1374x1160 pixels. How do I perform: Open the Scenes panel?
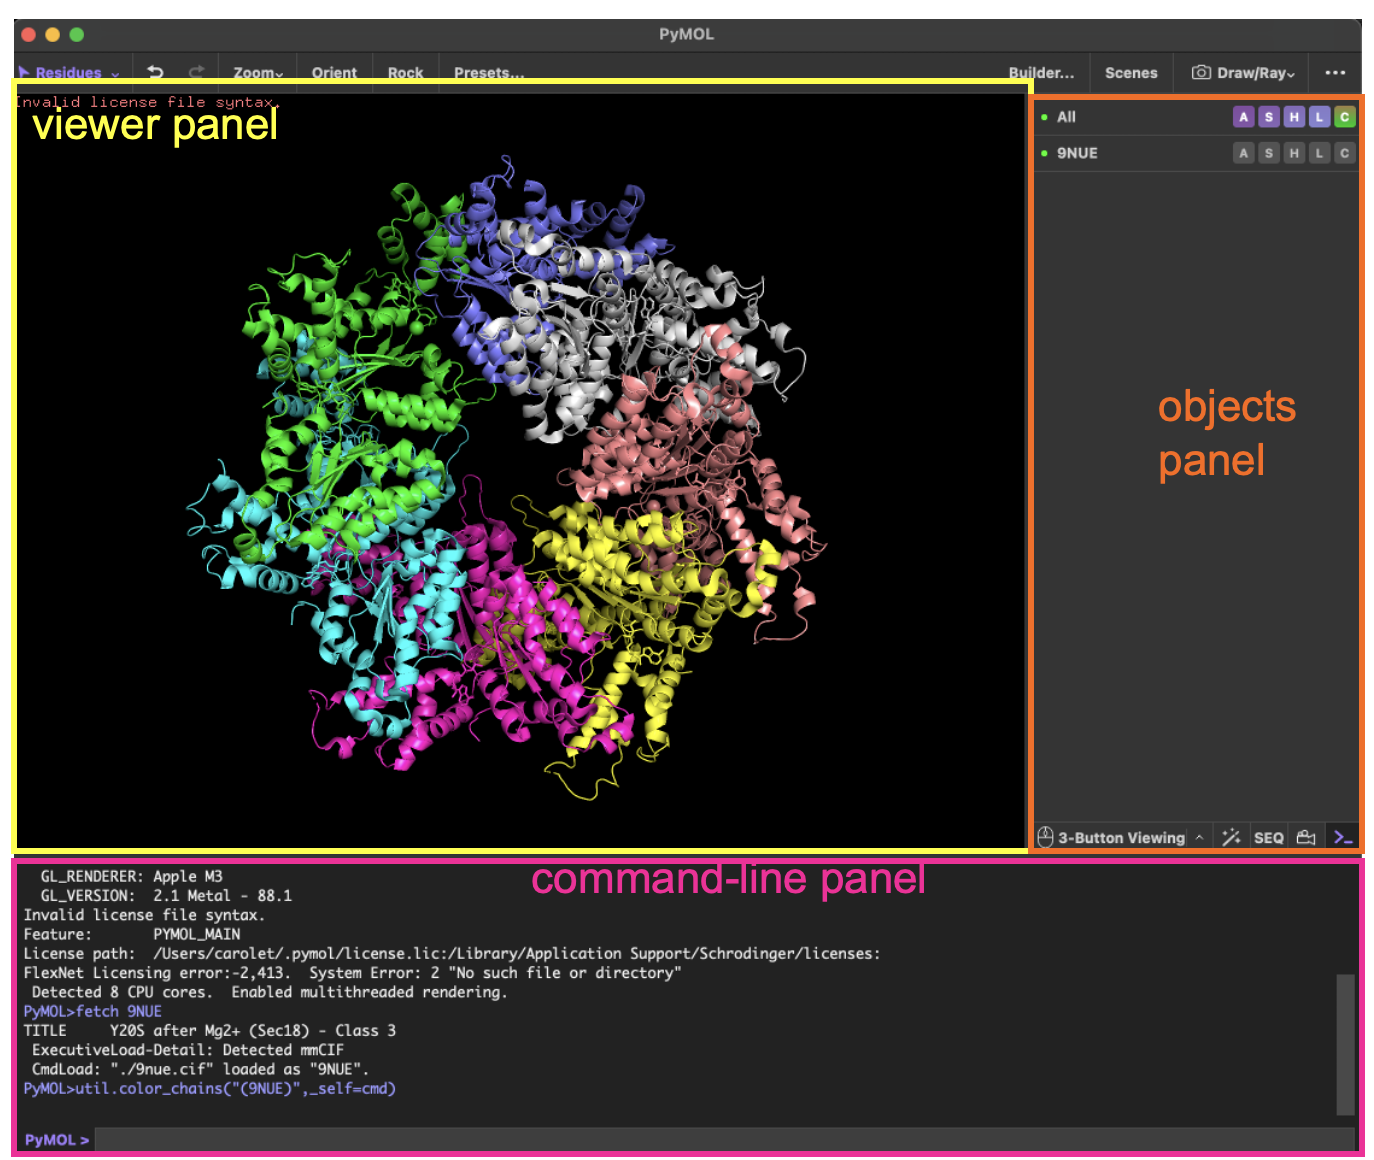point(1131,73)
